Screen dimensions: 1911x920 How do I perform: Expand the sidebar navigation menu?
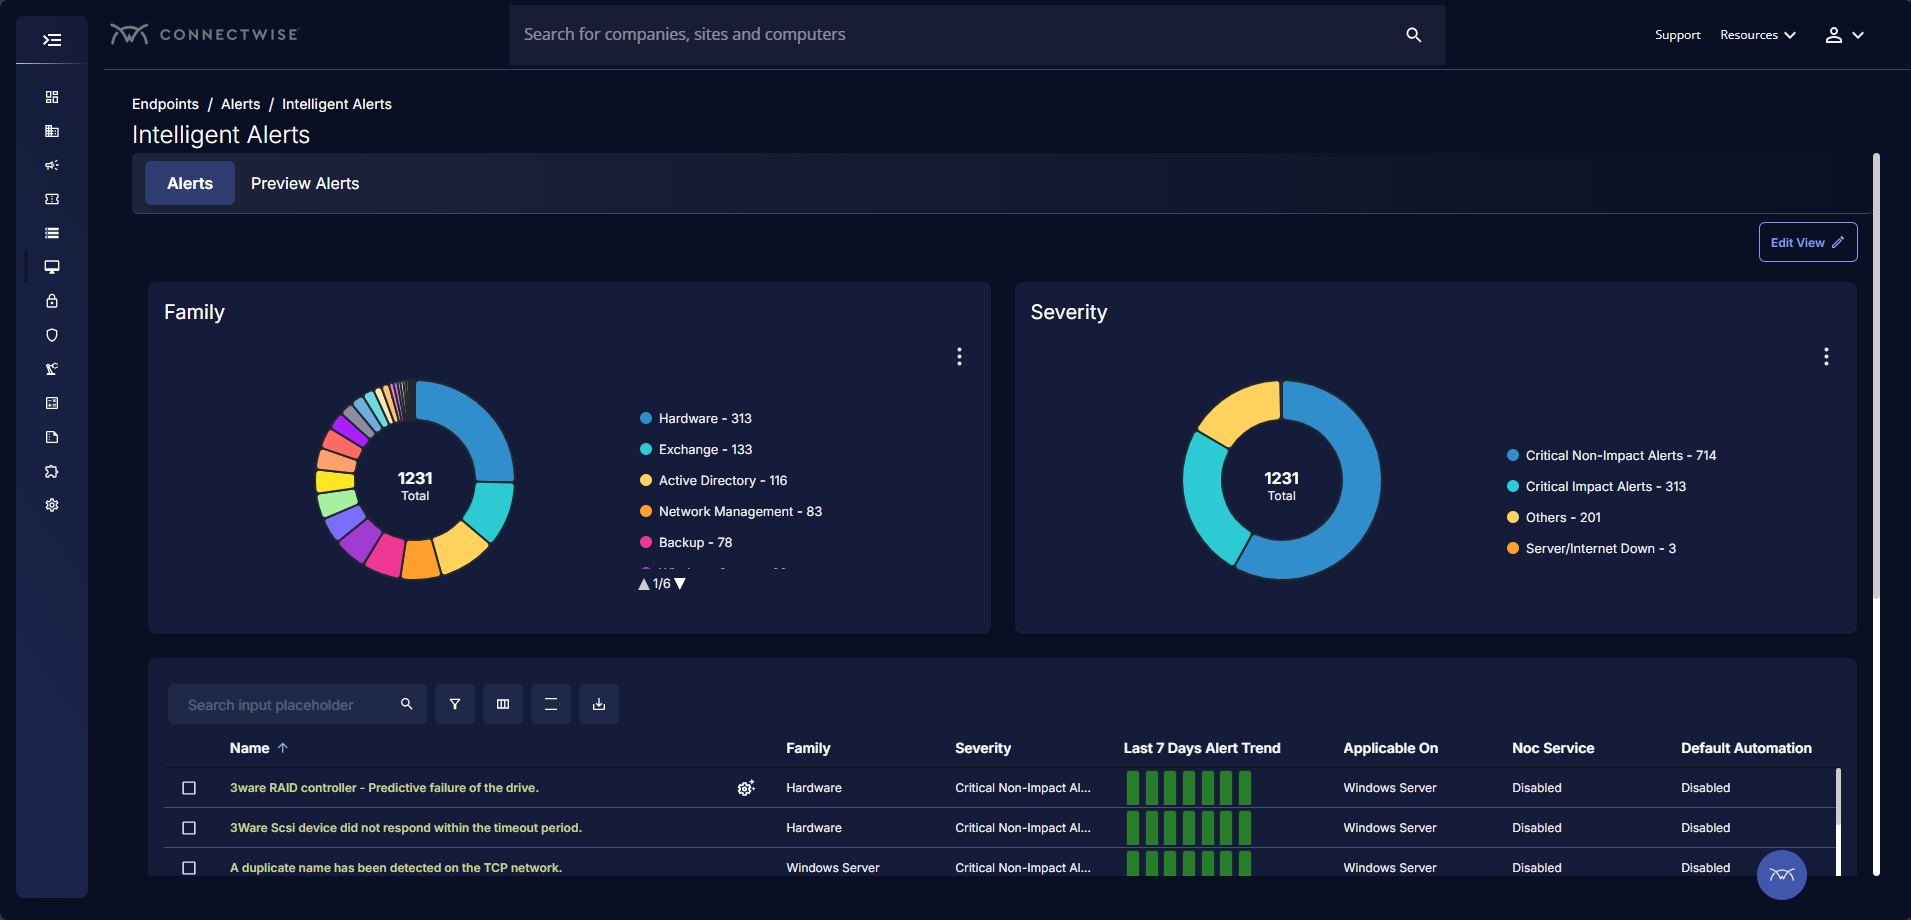point(52,40)
